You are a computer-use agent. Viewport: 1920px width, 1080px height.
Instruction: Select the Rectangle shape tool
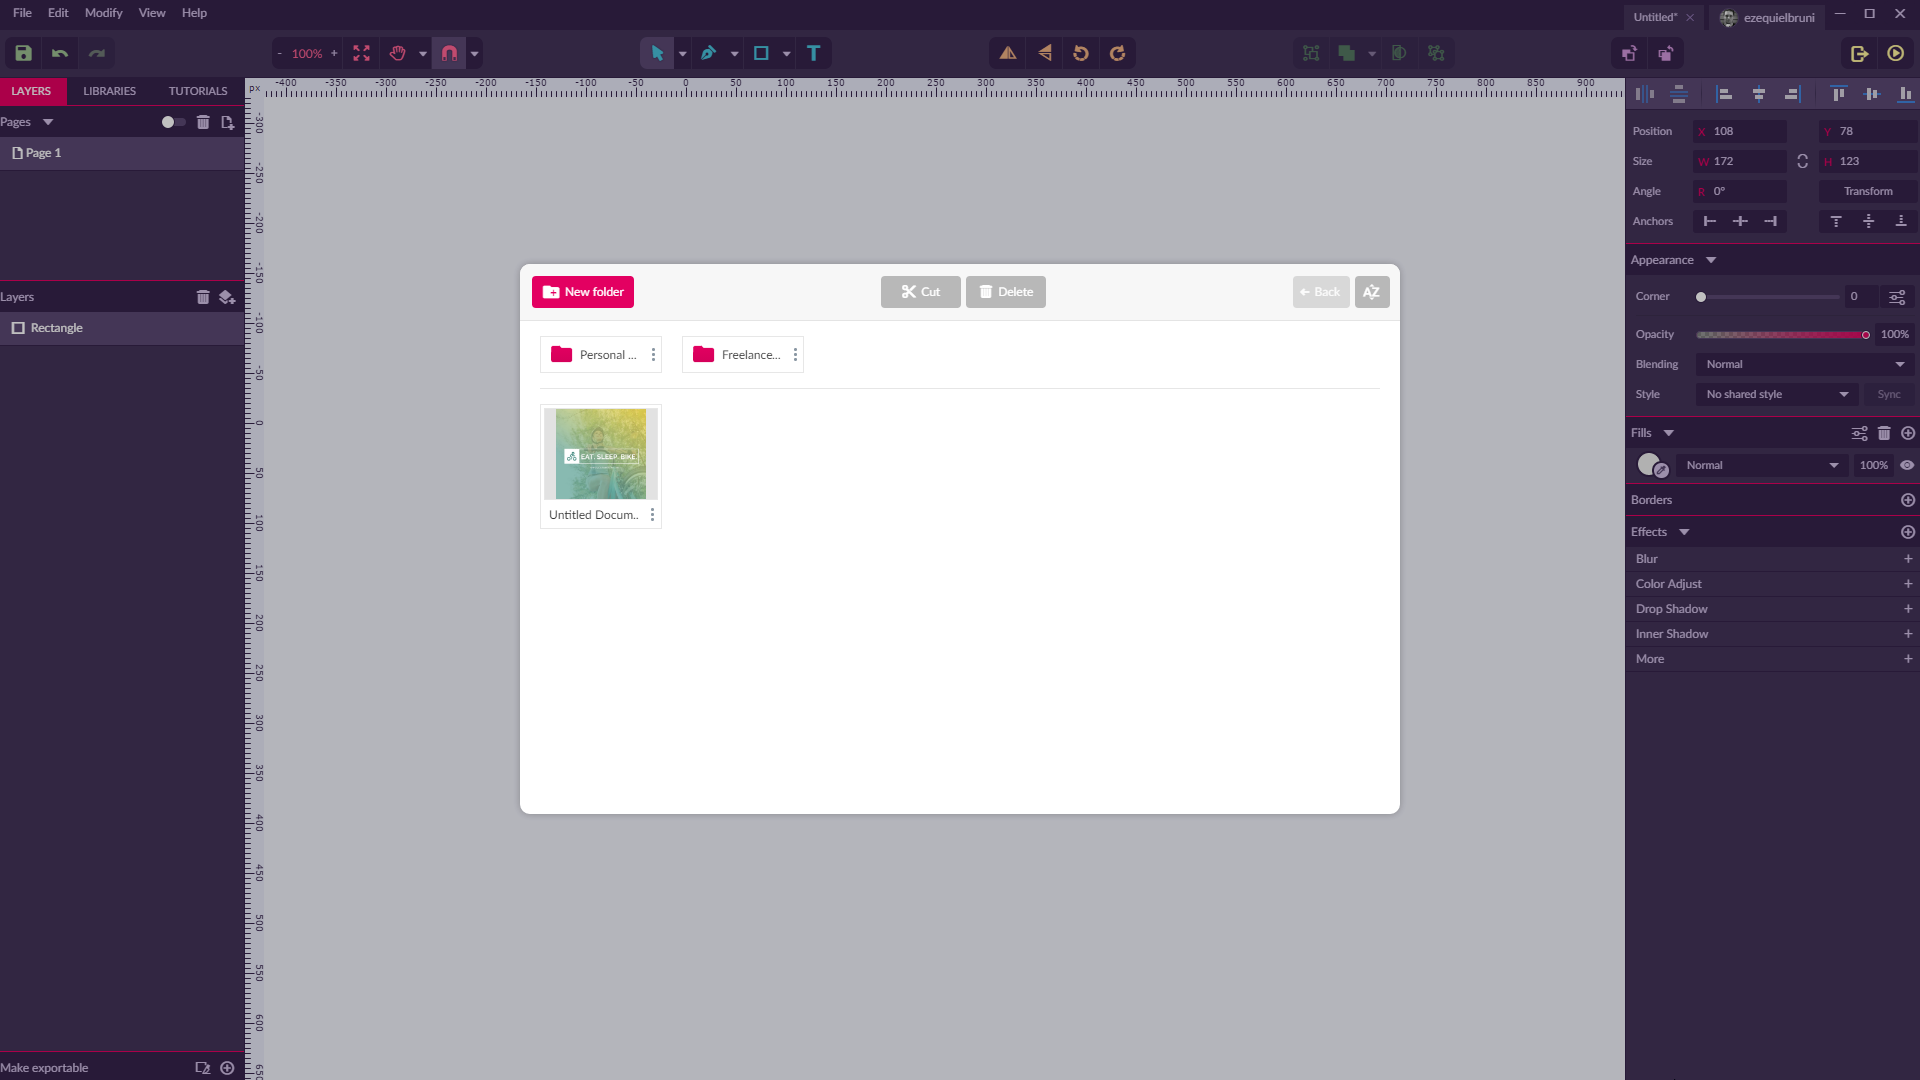[x=761, y=53]
